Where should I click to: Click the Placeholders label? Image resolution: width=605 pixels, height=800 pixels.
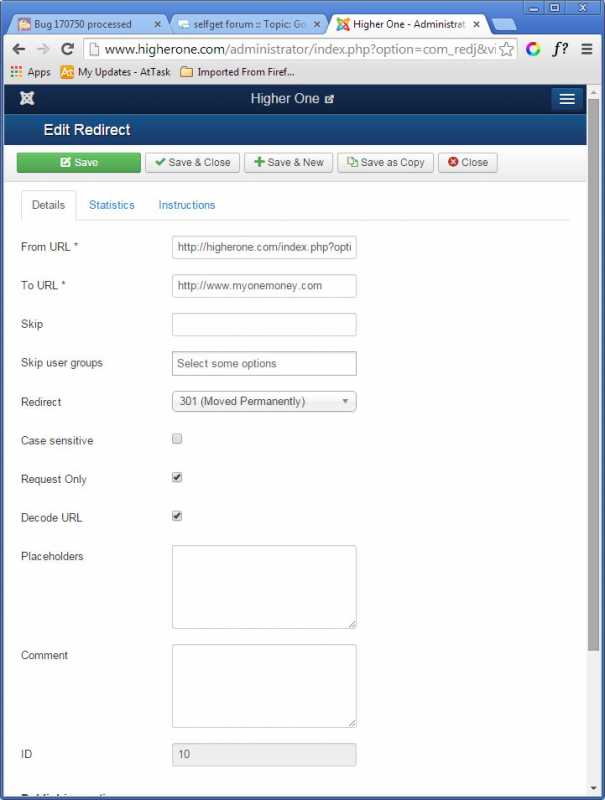52,556
